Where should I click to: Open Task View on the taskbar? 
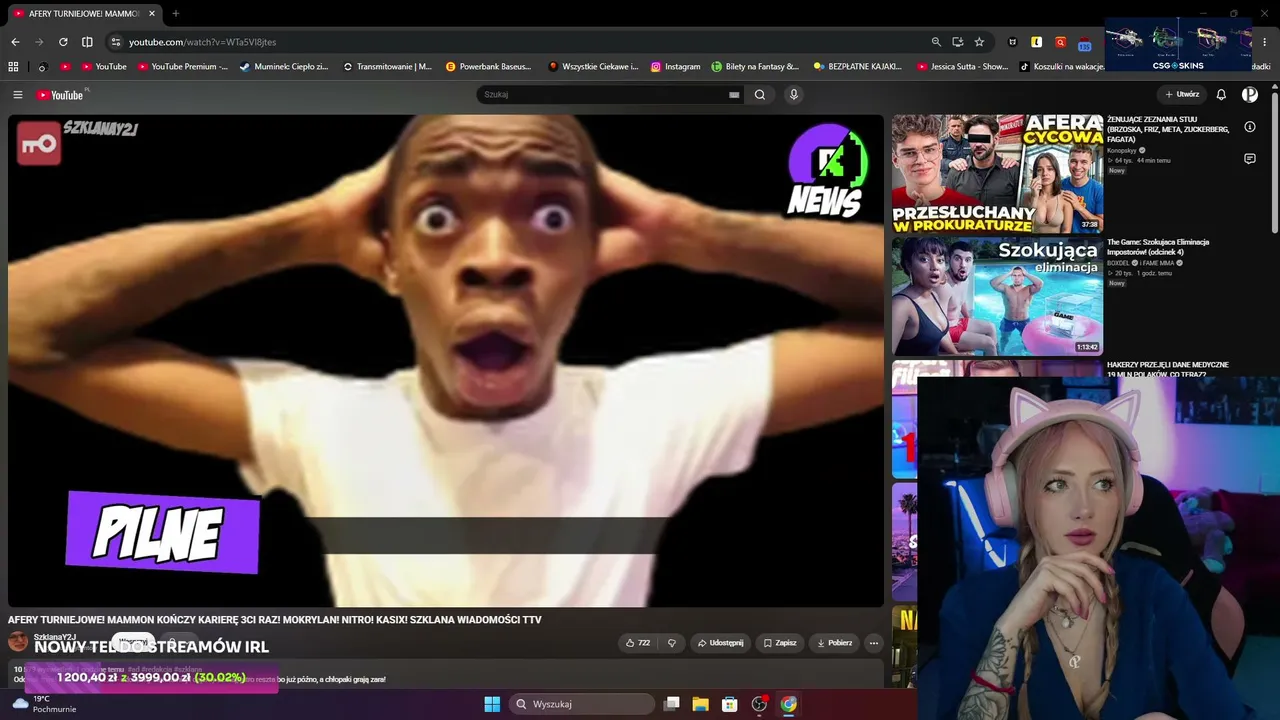(x=672, y=704)
